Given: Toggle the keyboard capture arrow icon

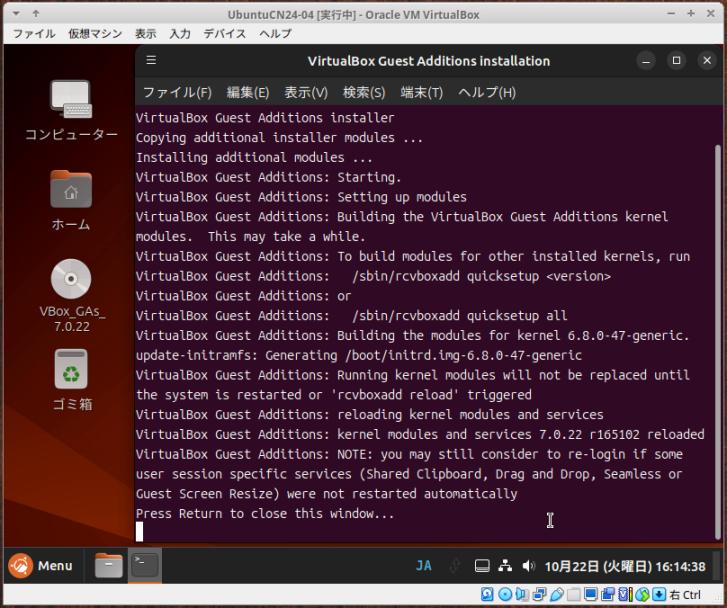Looking at the screenshot, I should point(659,594).
